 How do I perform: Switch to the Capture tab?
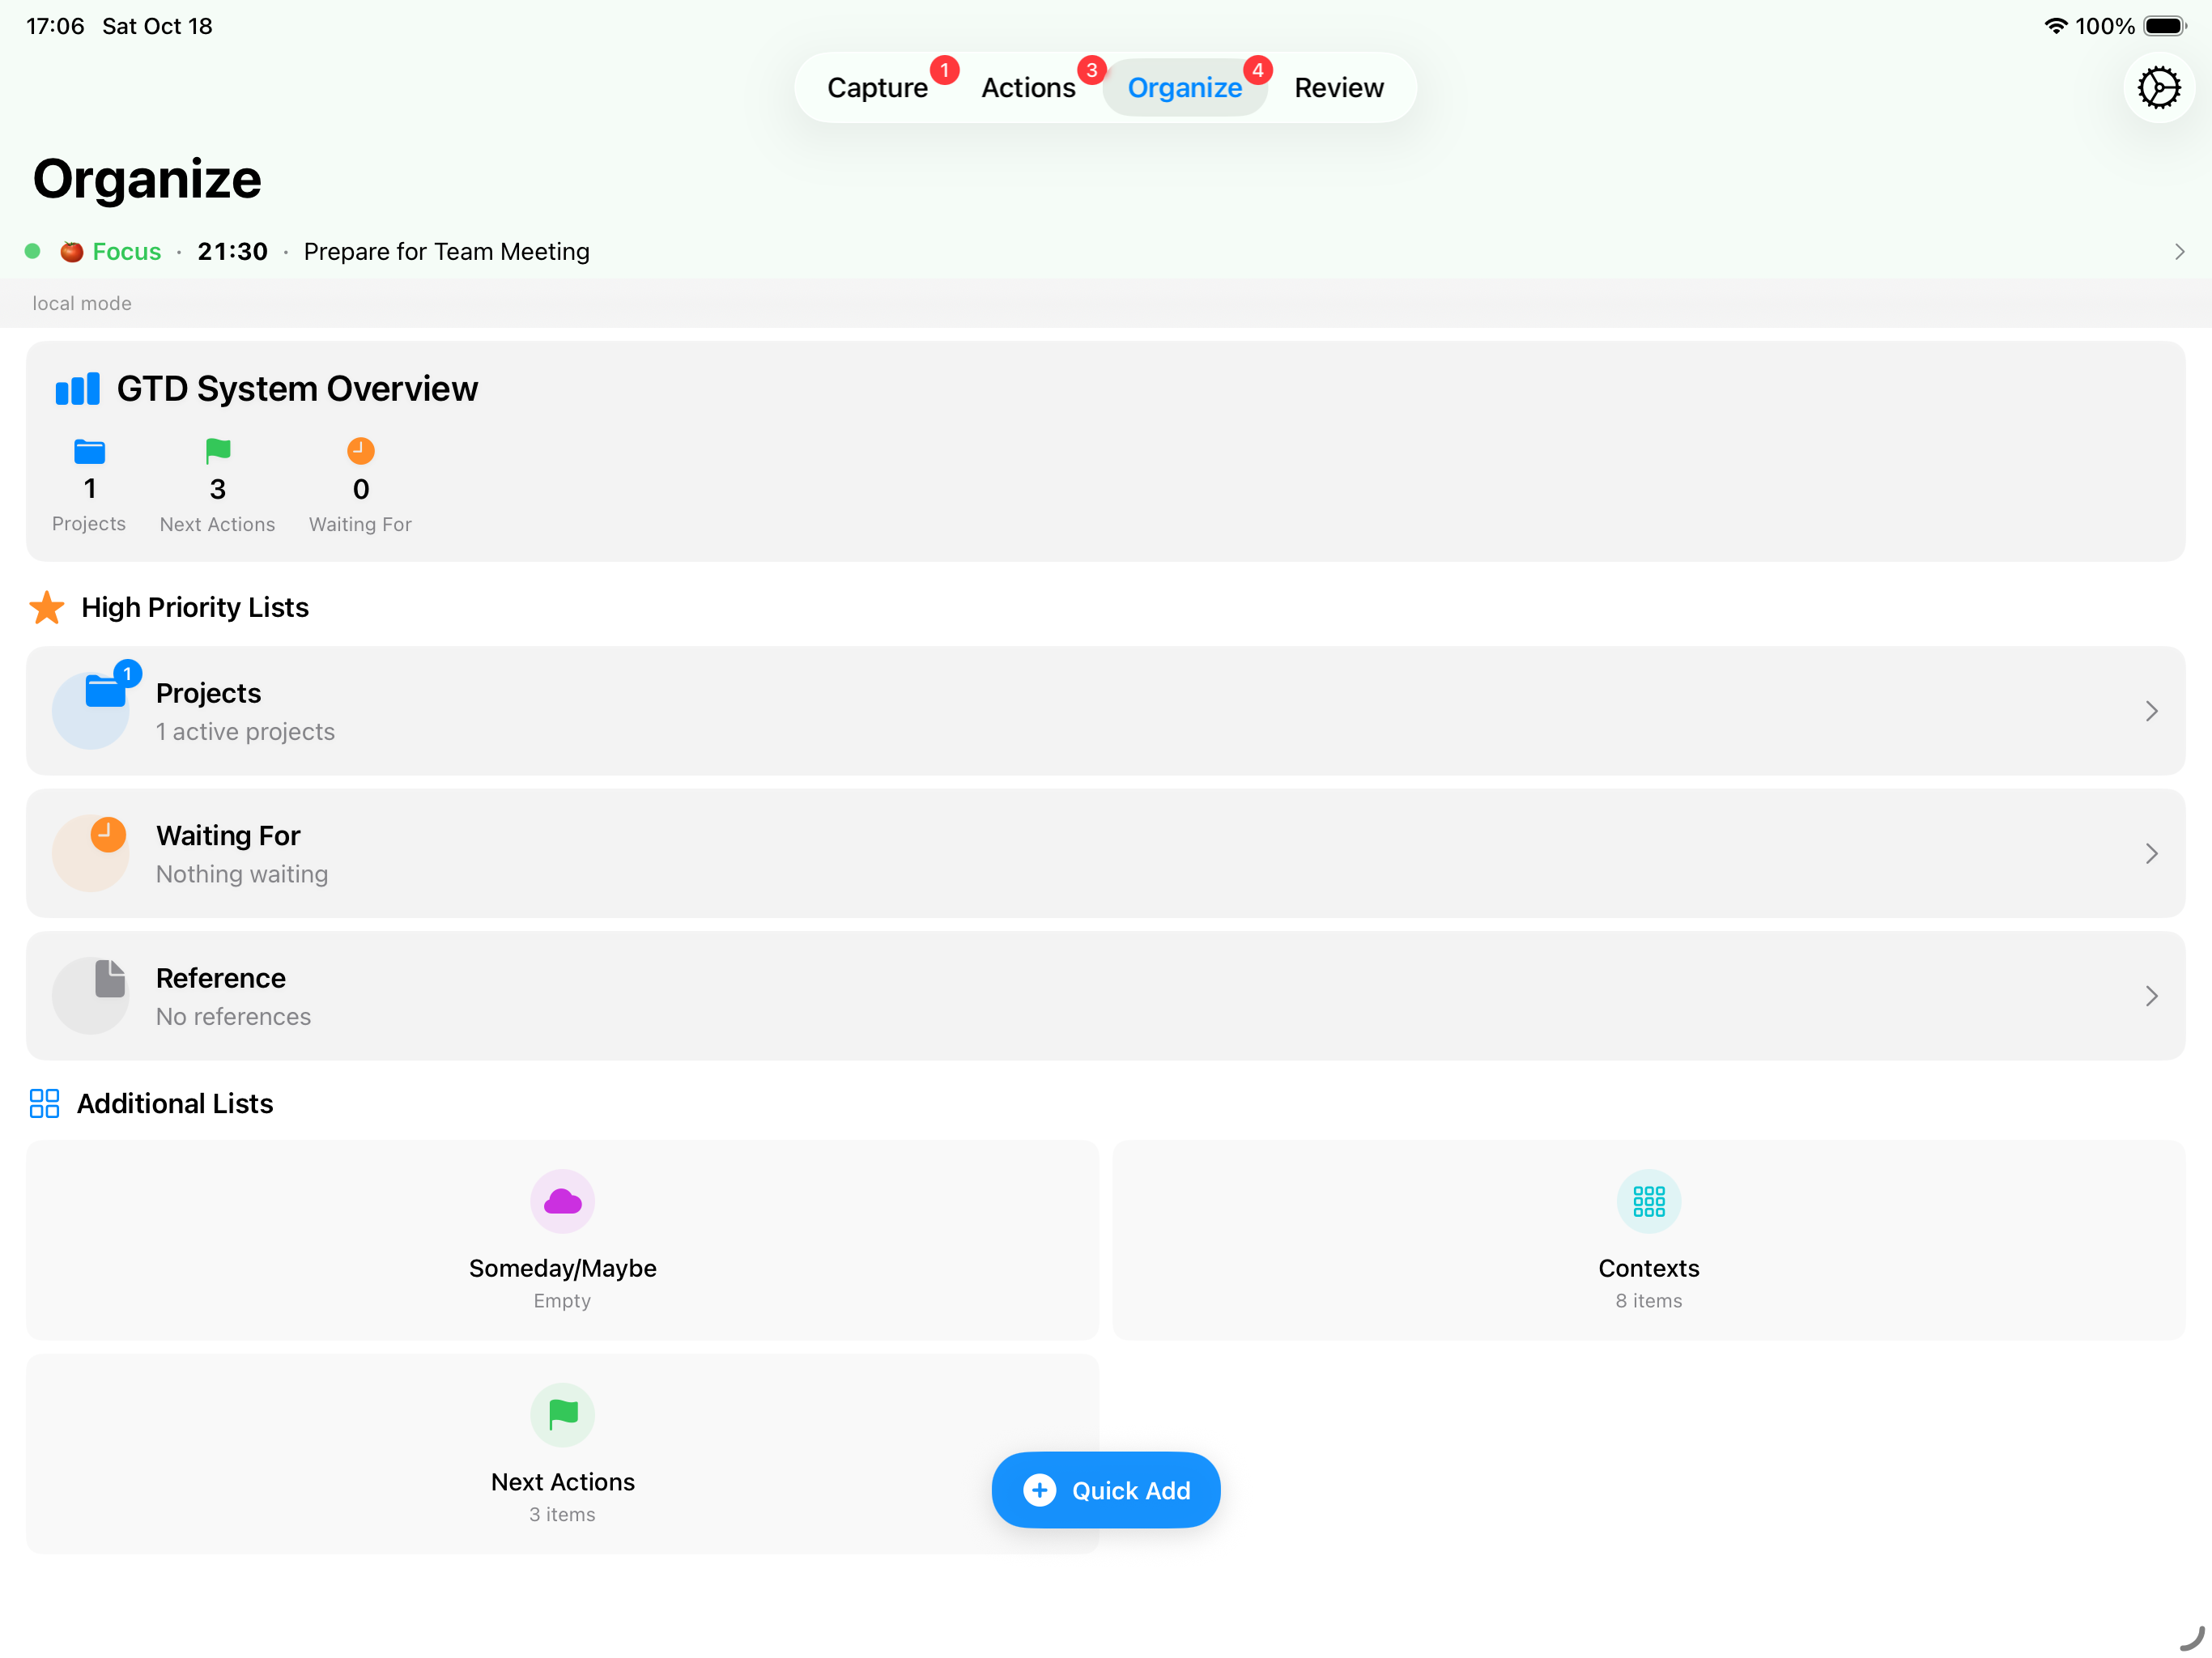pos(879,87)
